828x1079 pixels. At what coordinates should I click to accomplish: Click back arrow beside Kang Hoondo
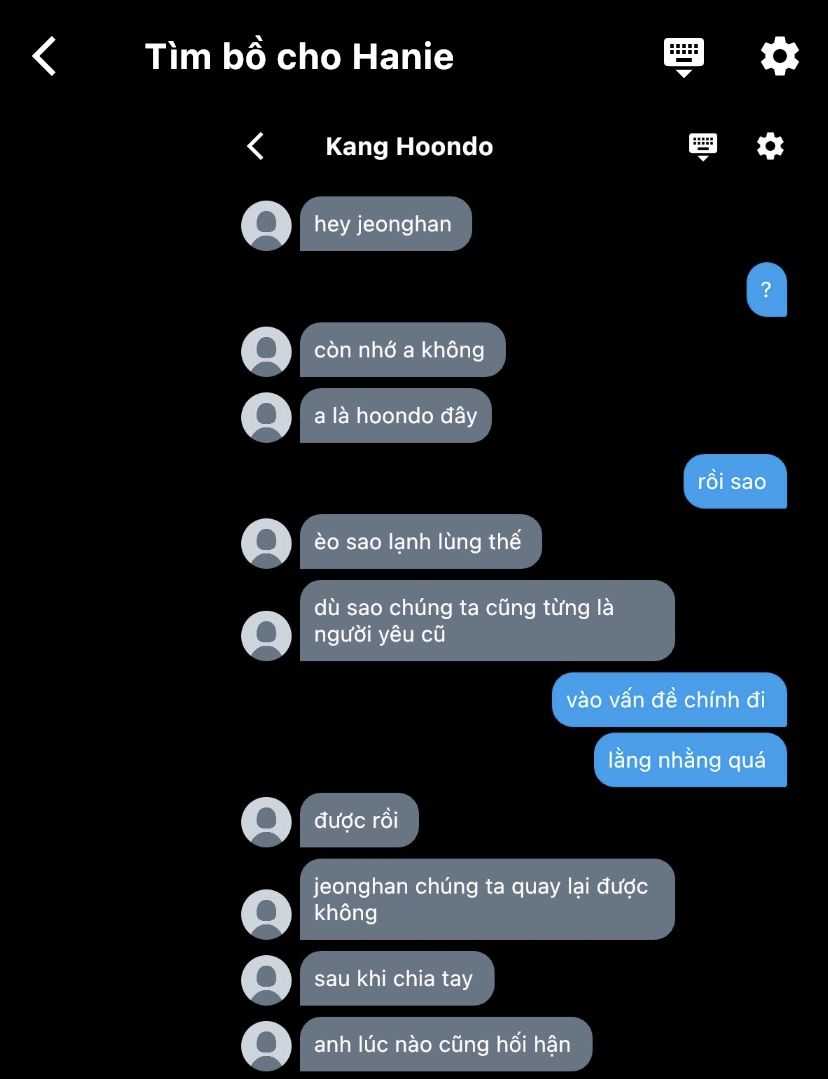click(255, 146)
